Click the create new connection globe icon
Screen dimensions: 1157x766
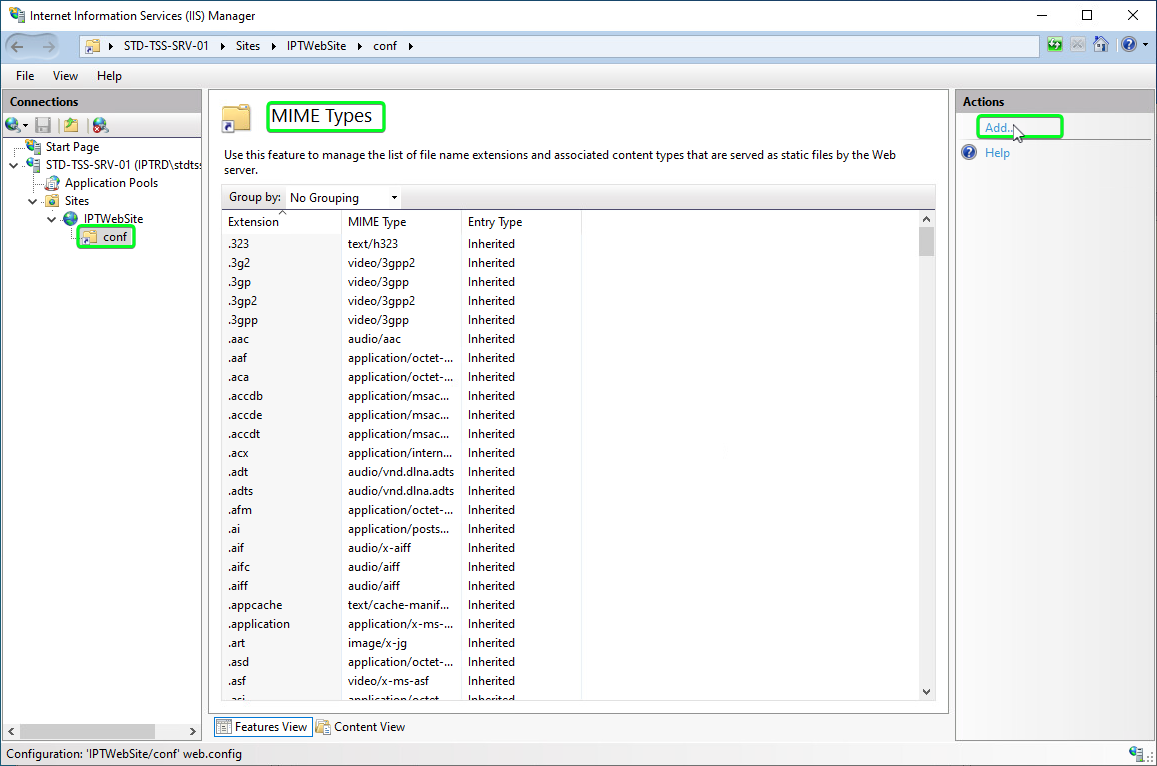(13, 125)
